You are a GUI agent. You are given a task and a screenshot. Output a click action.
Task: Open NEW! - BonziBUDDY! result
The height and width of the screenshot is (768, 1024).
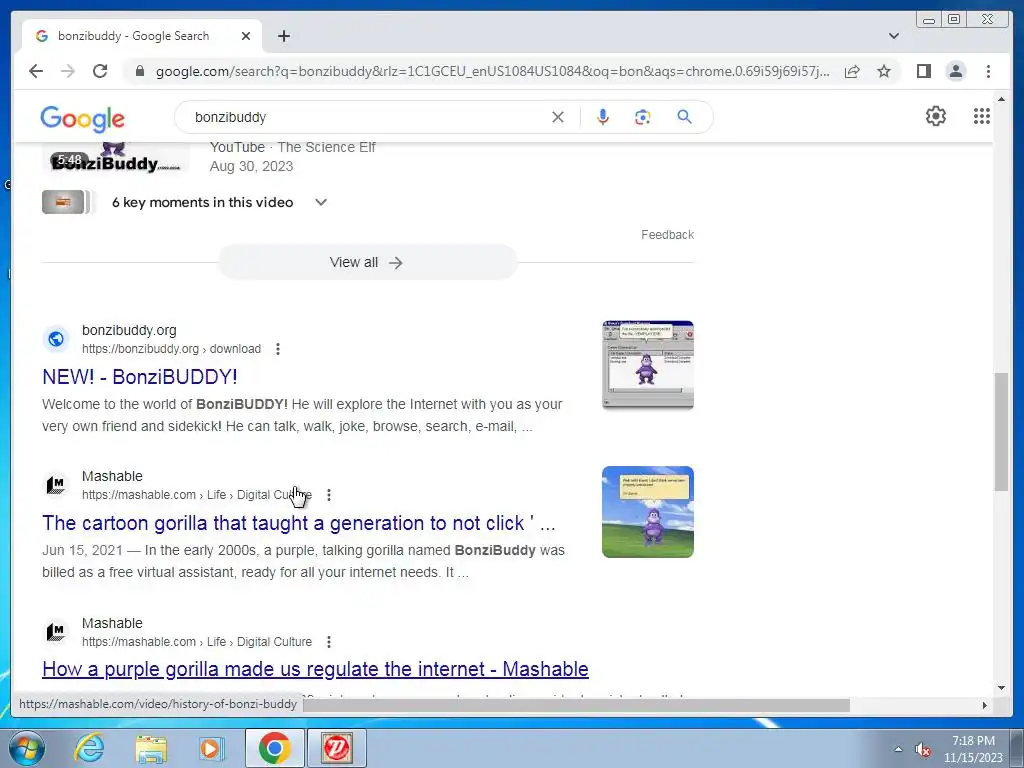point(140,377)
